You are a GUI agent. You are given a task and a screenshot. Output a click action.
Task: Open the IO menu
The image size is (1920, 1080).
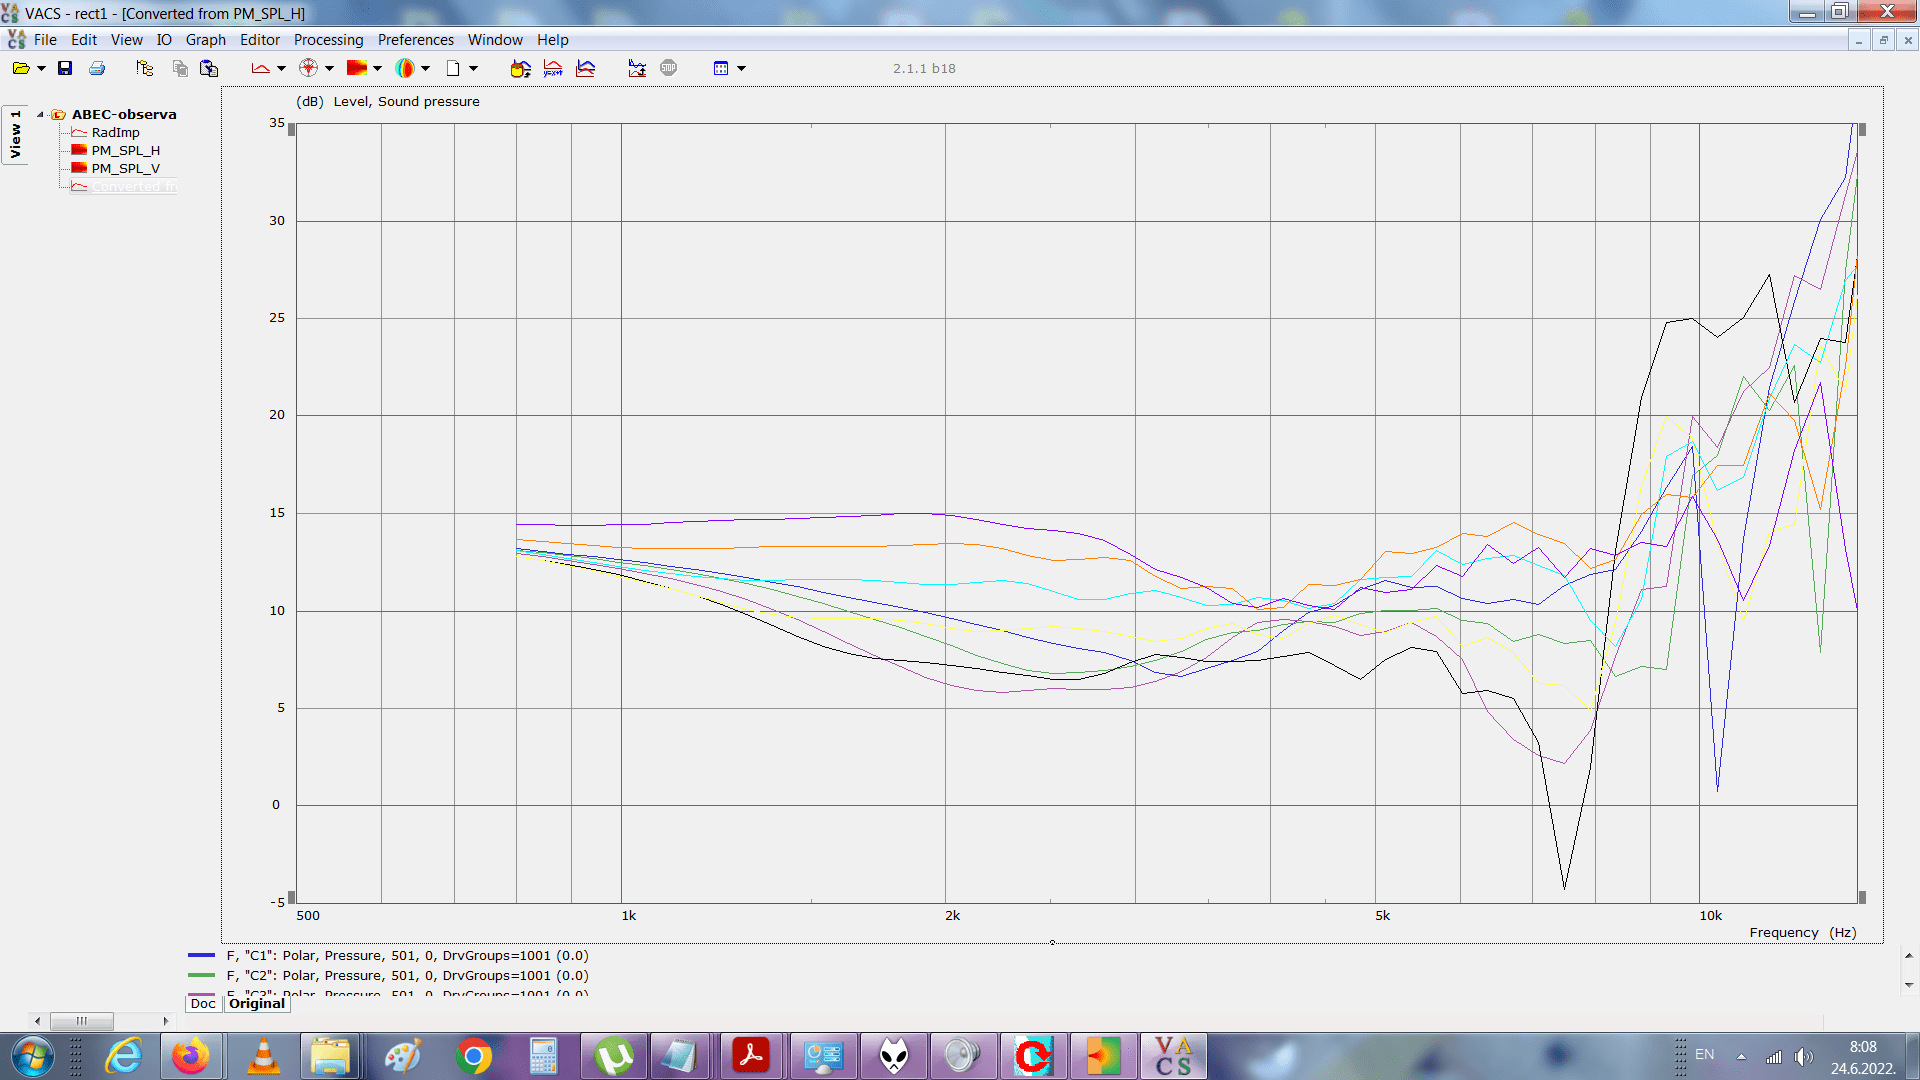coord(164,40)
